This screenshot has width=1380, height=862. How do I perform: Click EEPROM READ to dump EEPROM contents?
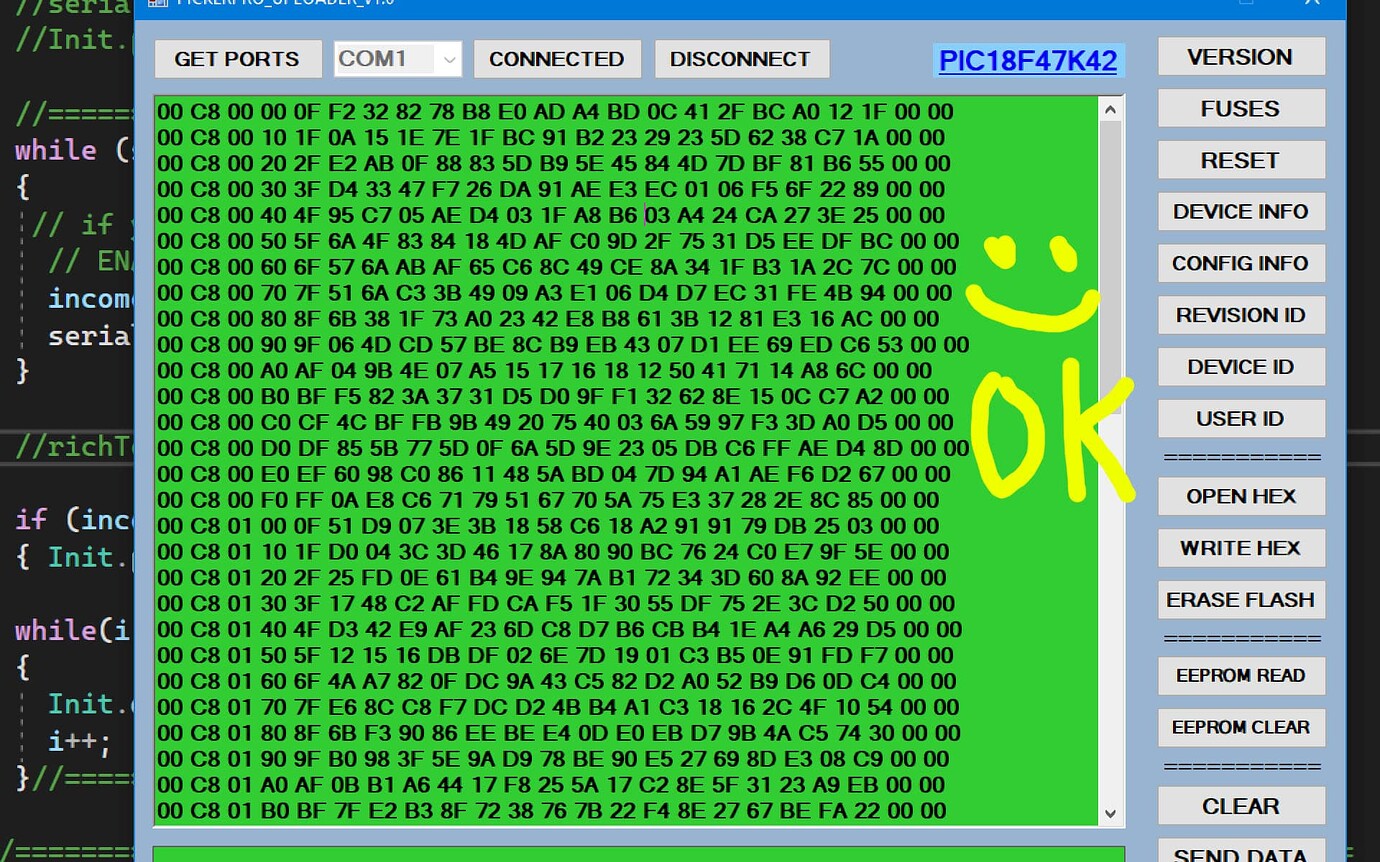(1241, 676)
